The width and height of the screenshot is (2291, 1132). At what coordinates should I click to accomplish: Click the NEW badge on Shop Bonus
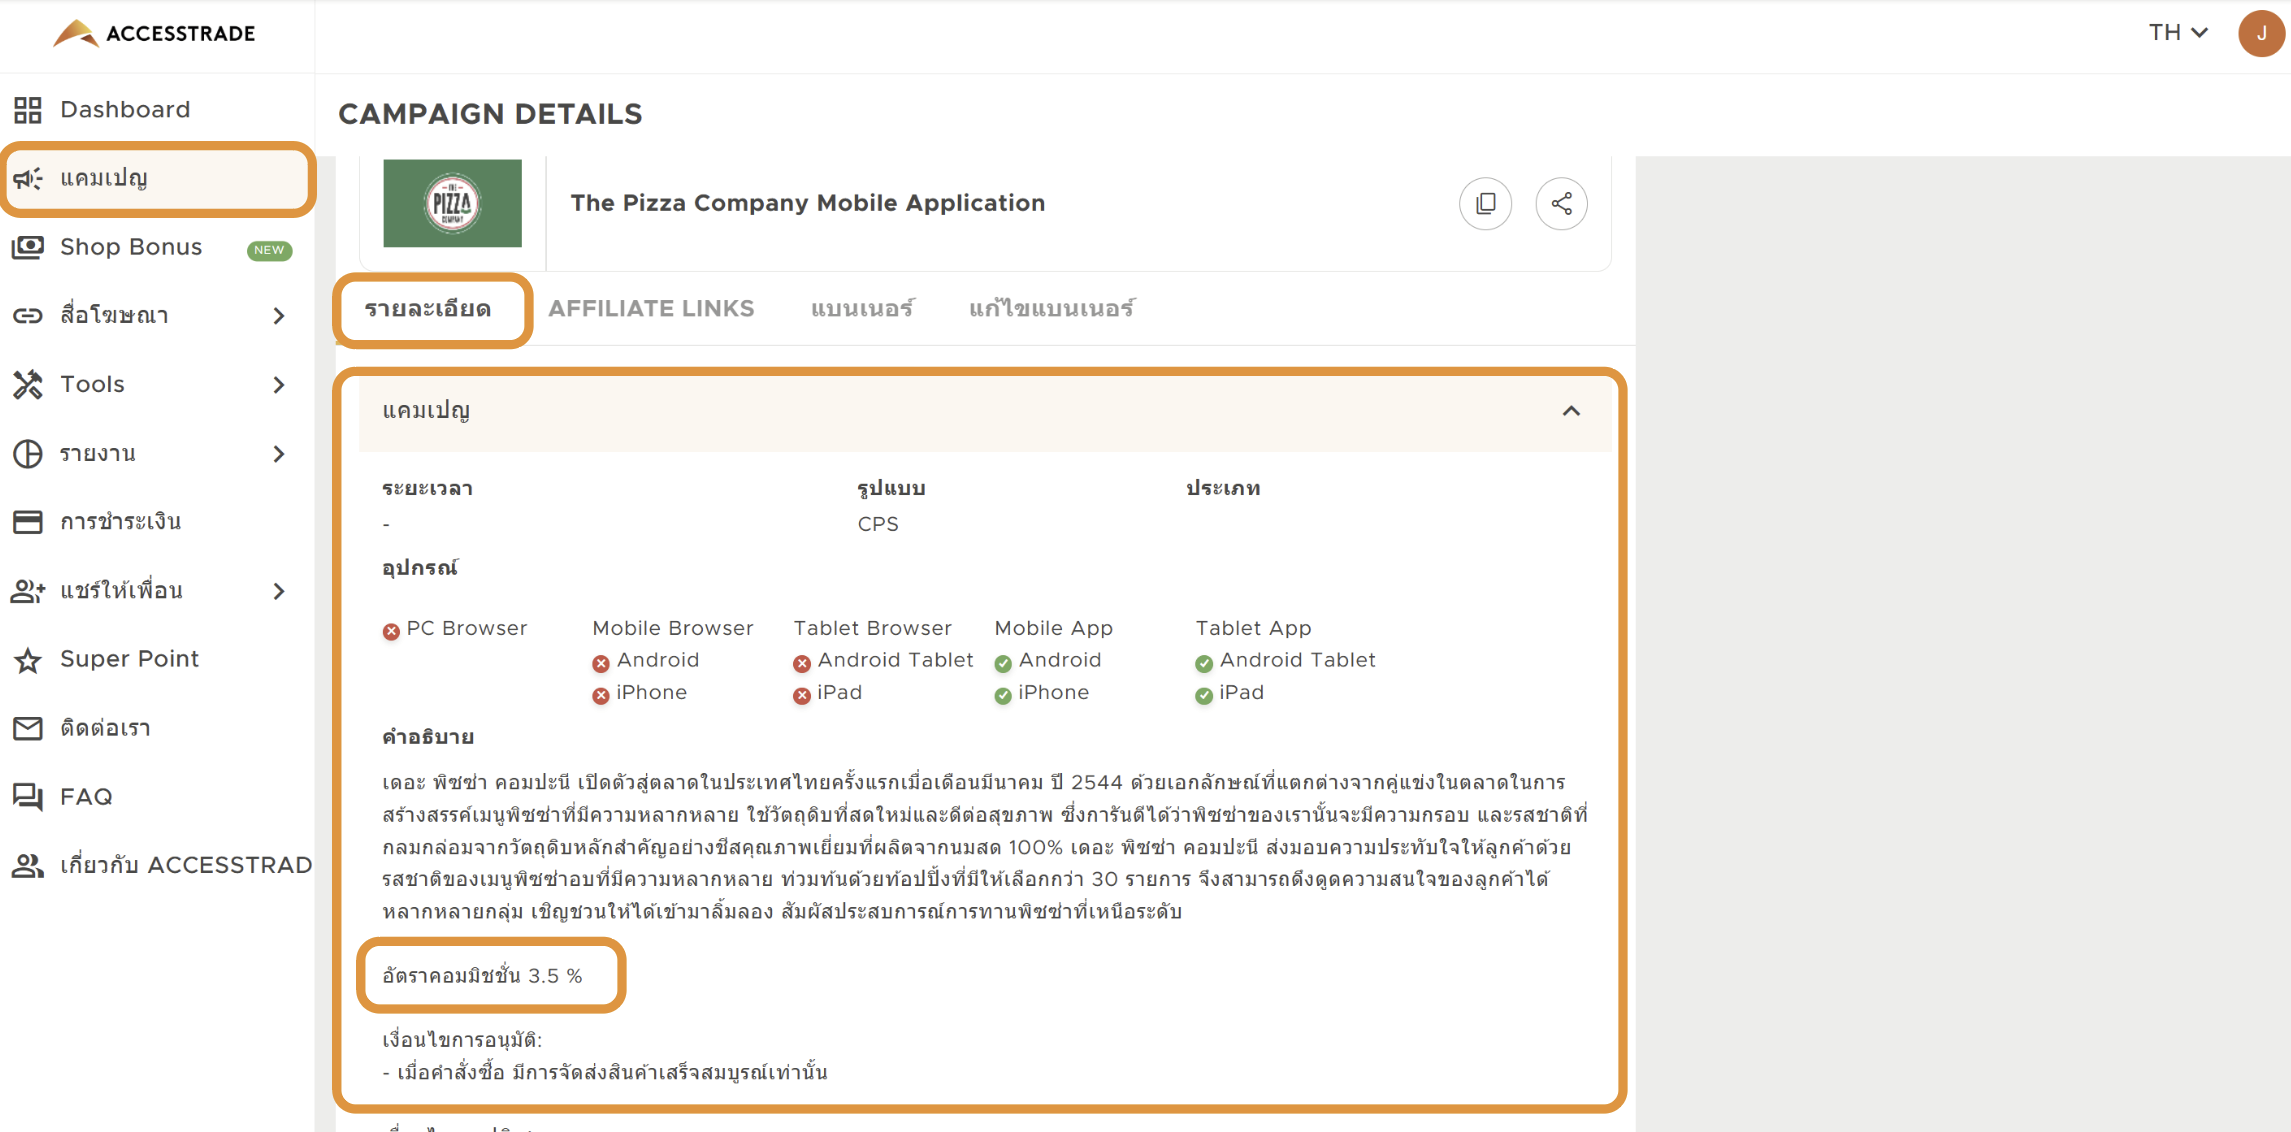(x=269, y=250)
